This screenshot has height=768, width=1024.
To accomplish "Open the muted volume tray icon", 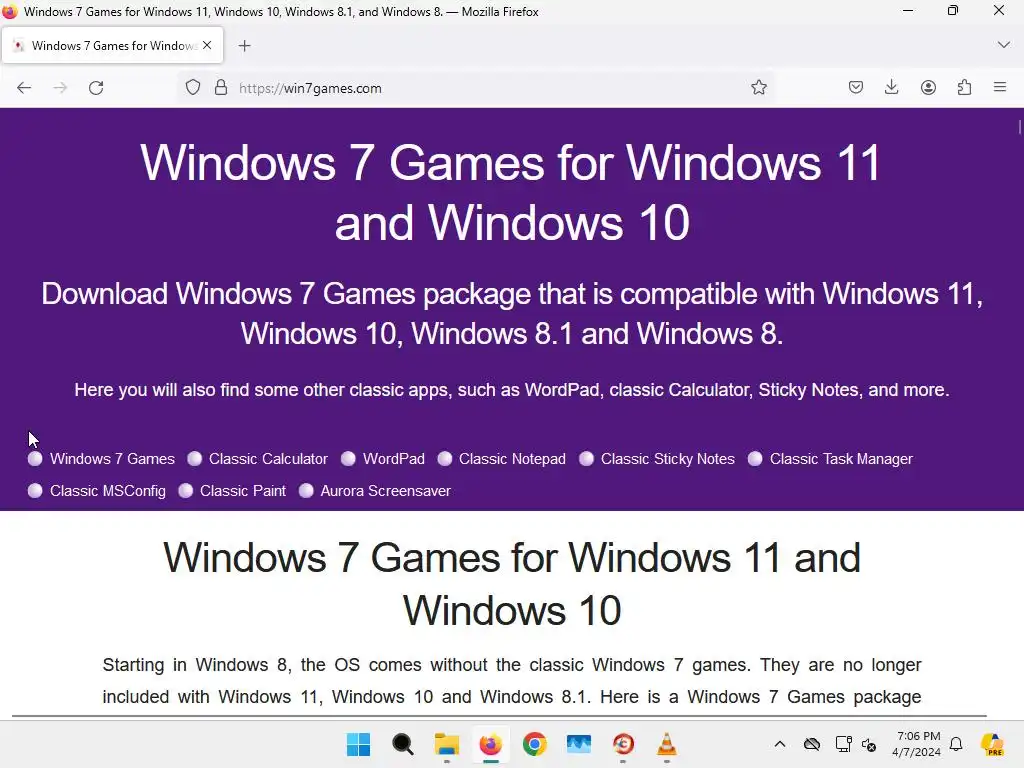I will [869, 744].
